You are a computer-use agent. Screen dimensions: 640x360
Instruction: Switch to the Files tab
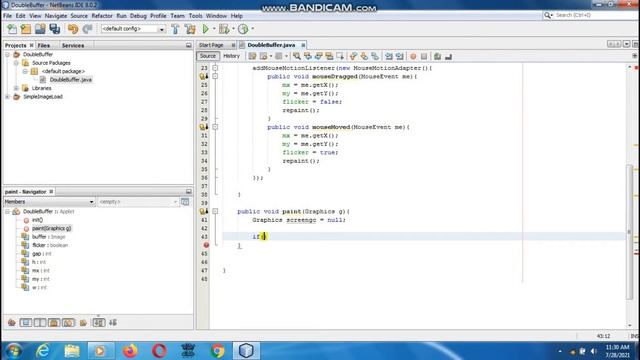point(44,45)
